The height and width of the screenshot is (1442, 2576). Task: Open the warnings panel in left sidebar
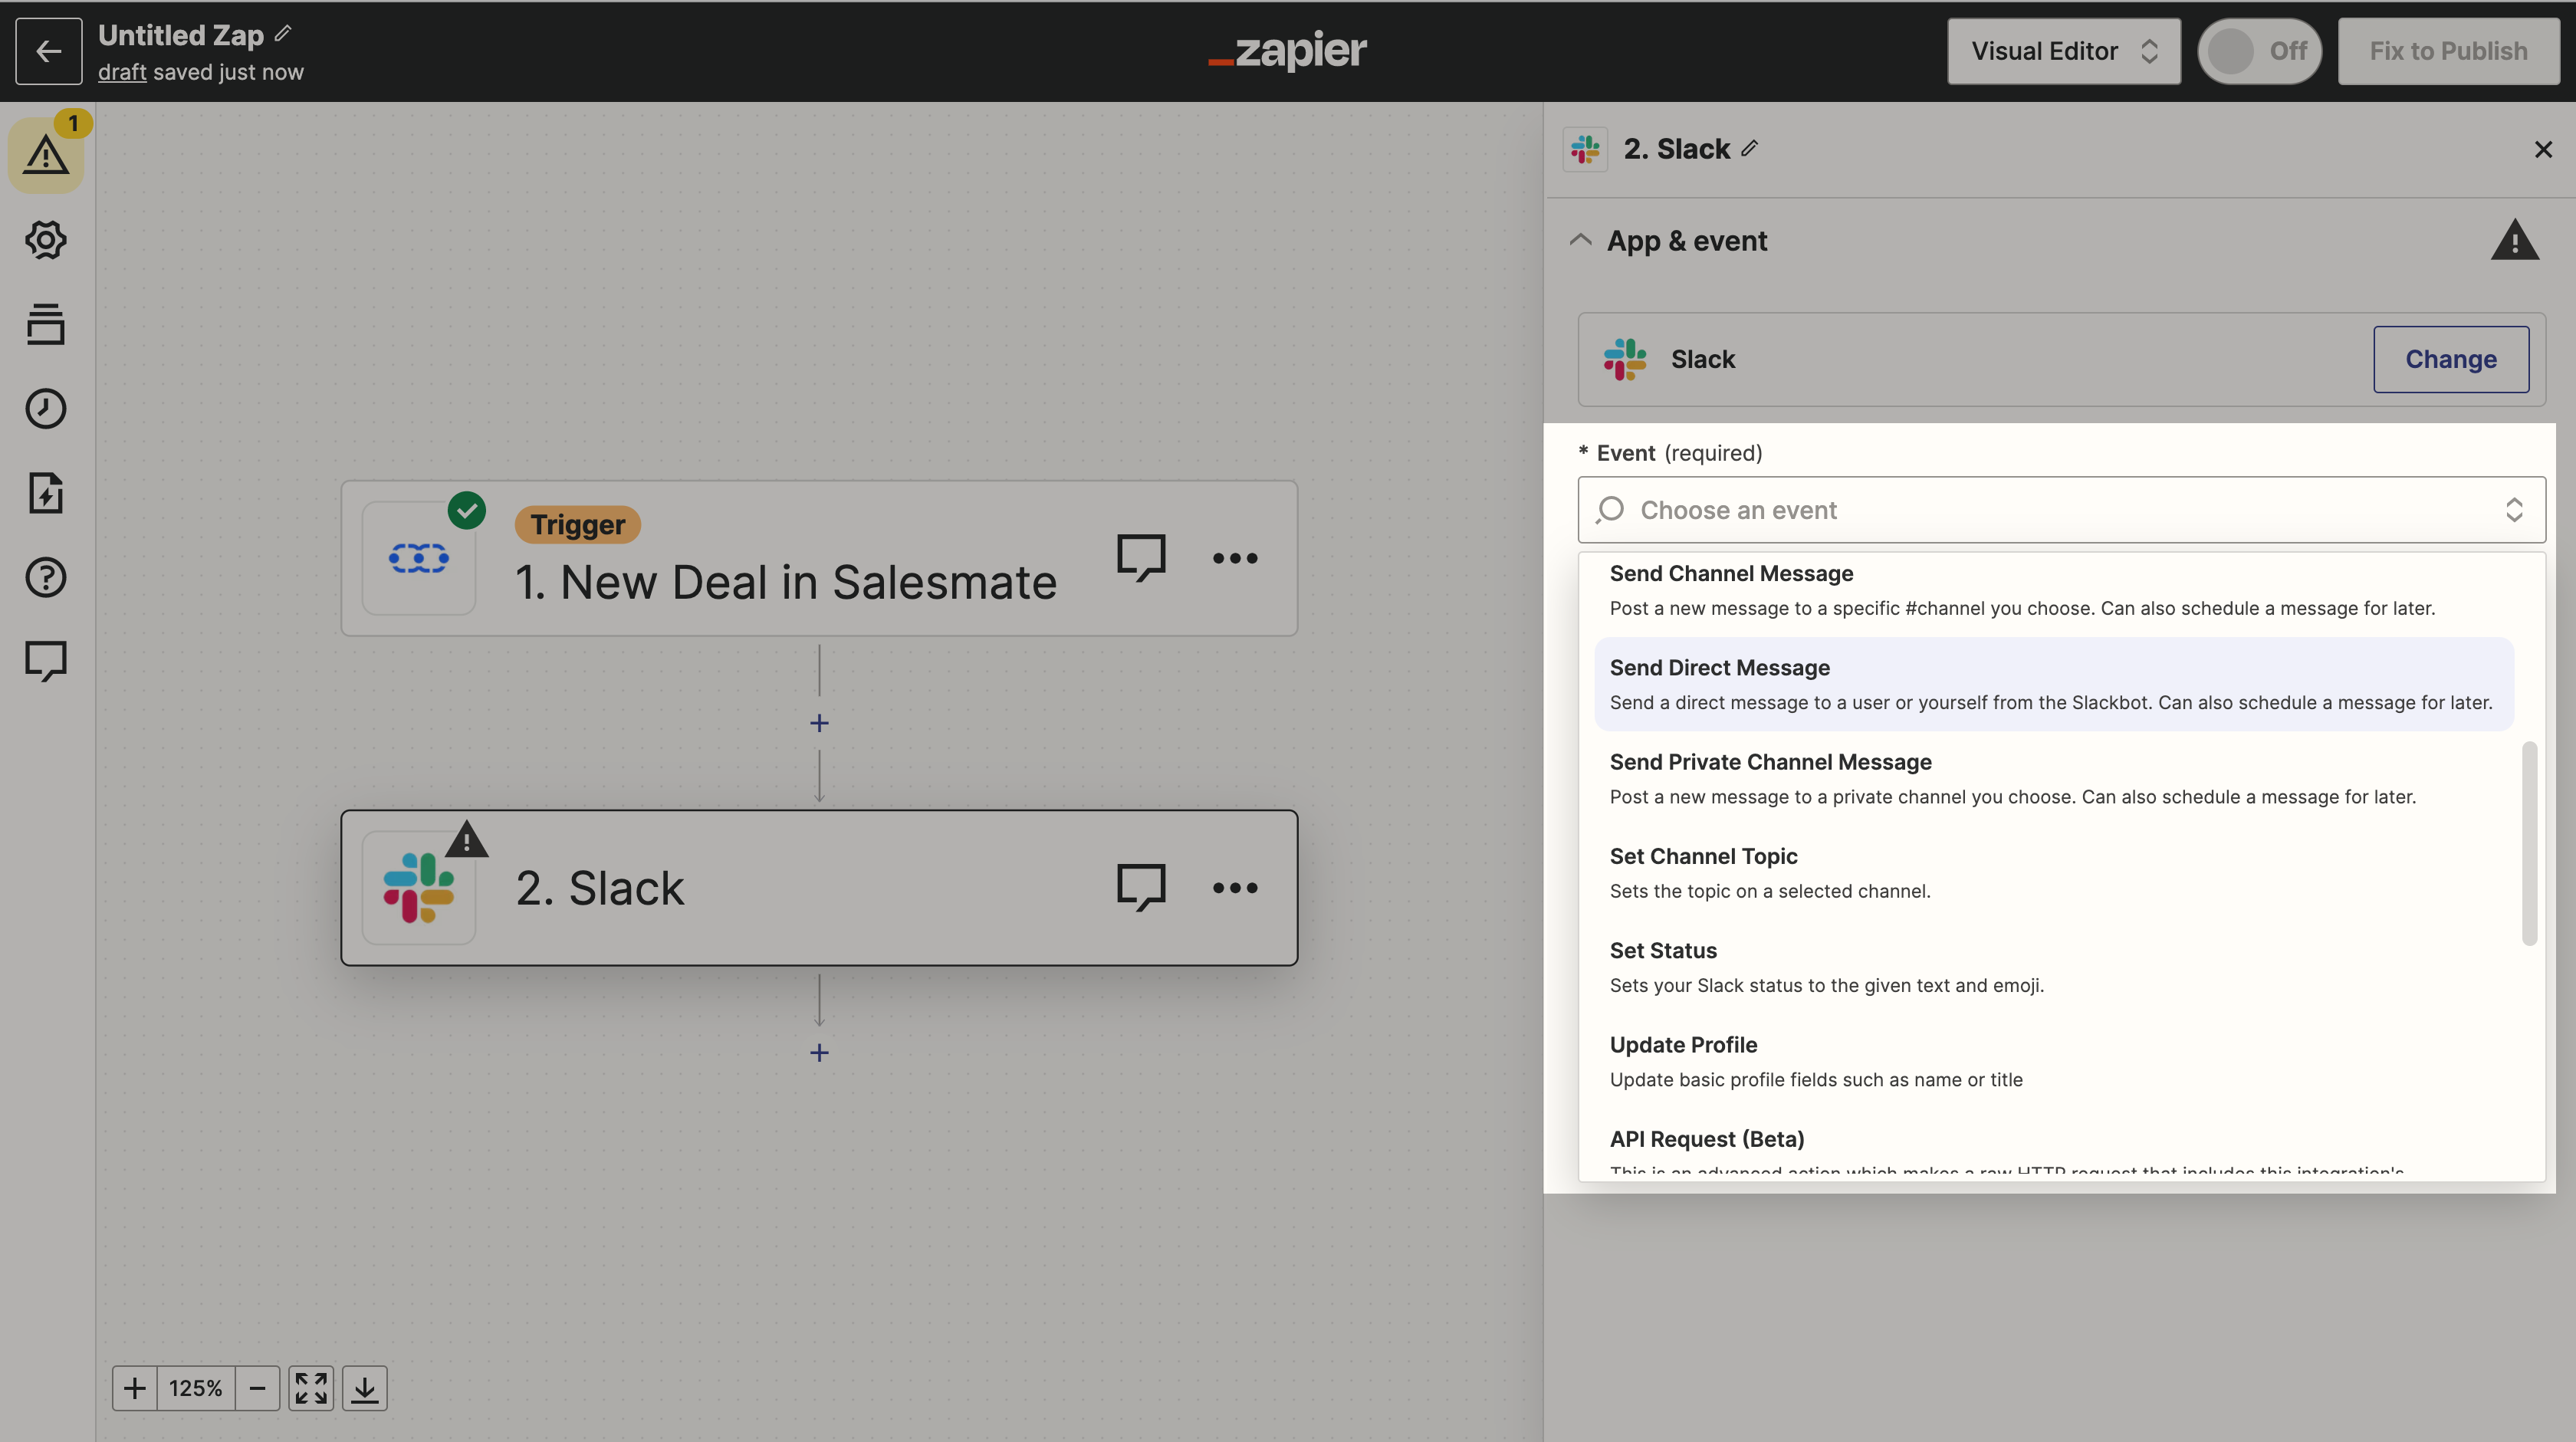click(x=46, y=155)
